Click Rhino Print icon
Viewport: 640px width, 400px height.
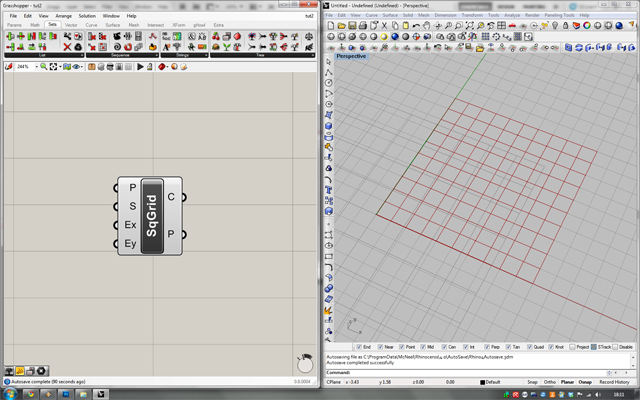pyautogui.click(x=362, y=25)
